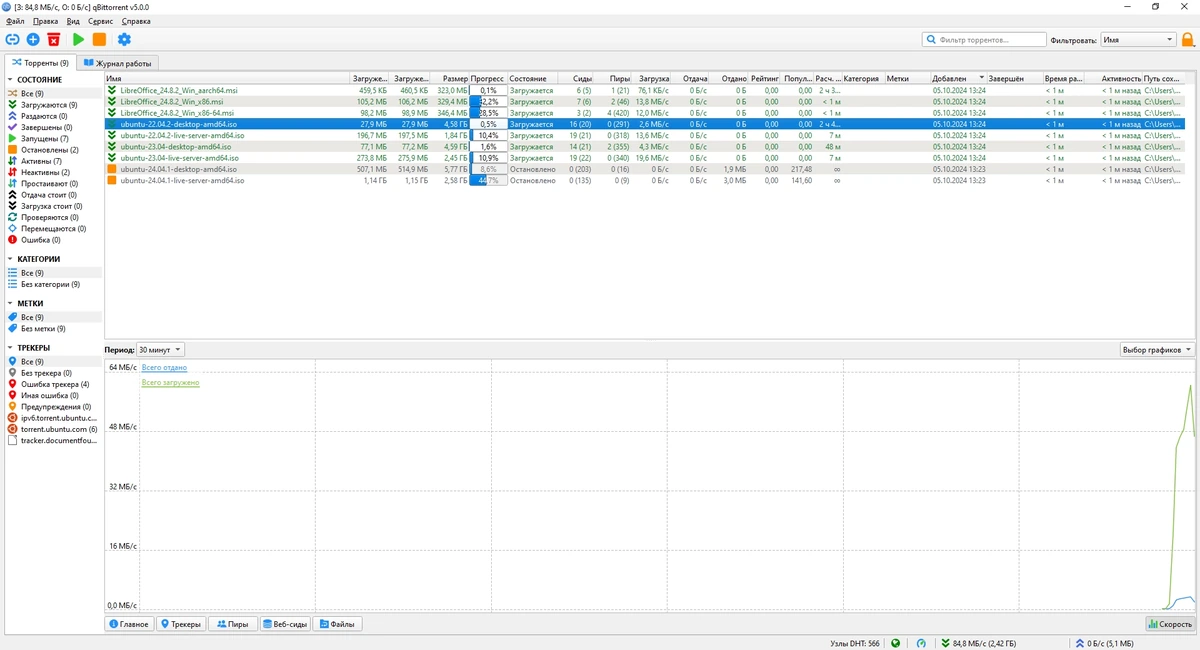
Task: Open the Трекеры bottom panel tab
Action: pos(181,624)
